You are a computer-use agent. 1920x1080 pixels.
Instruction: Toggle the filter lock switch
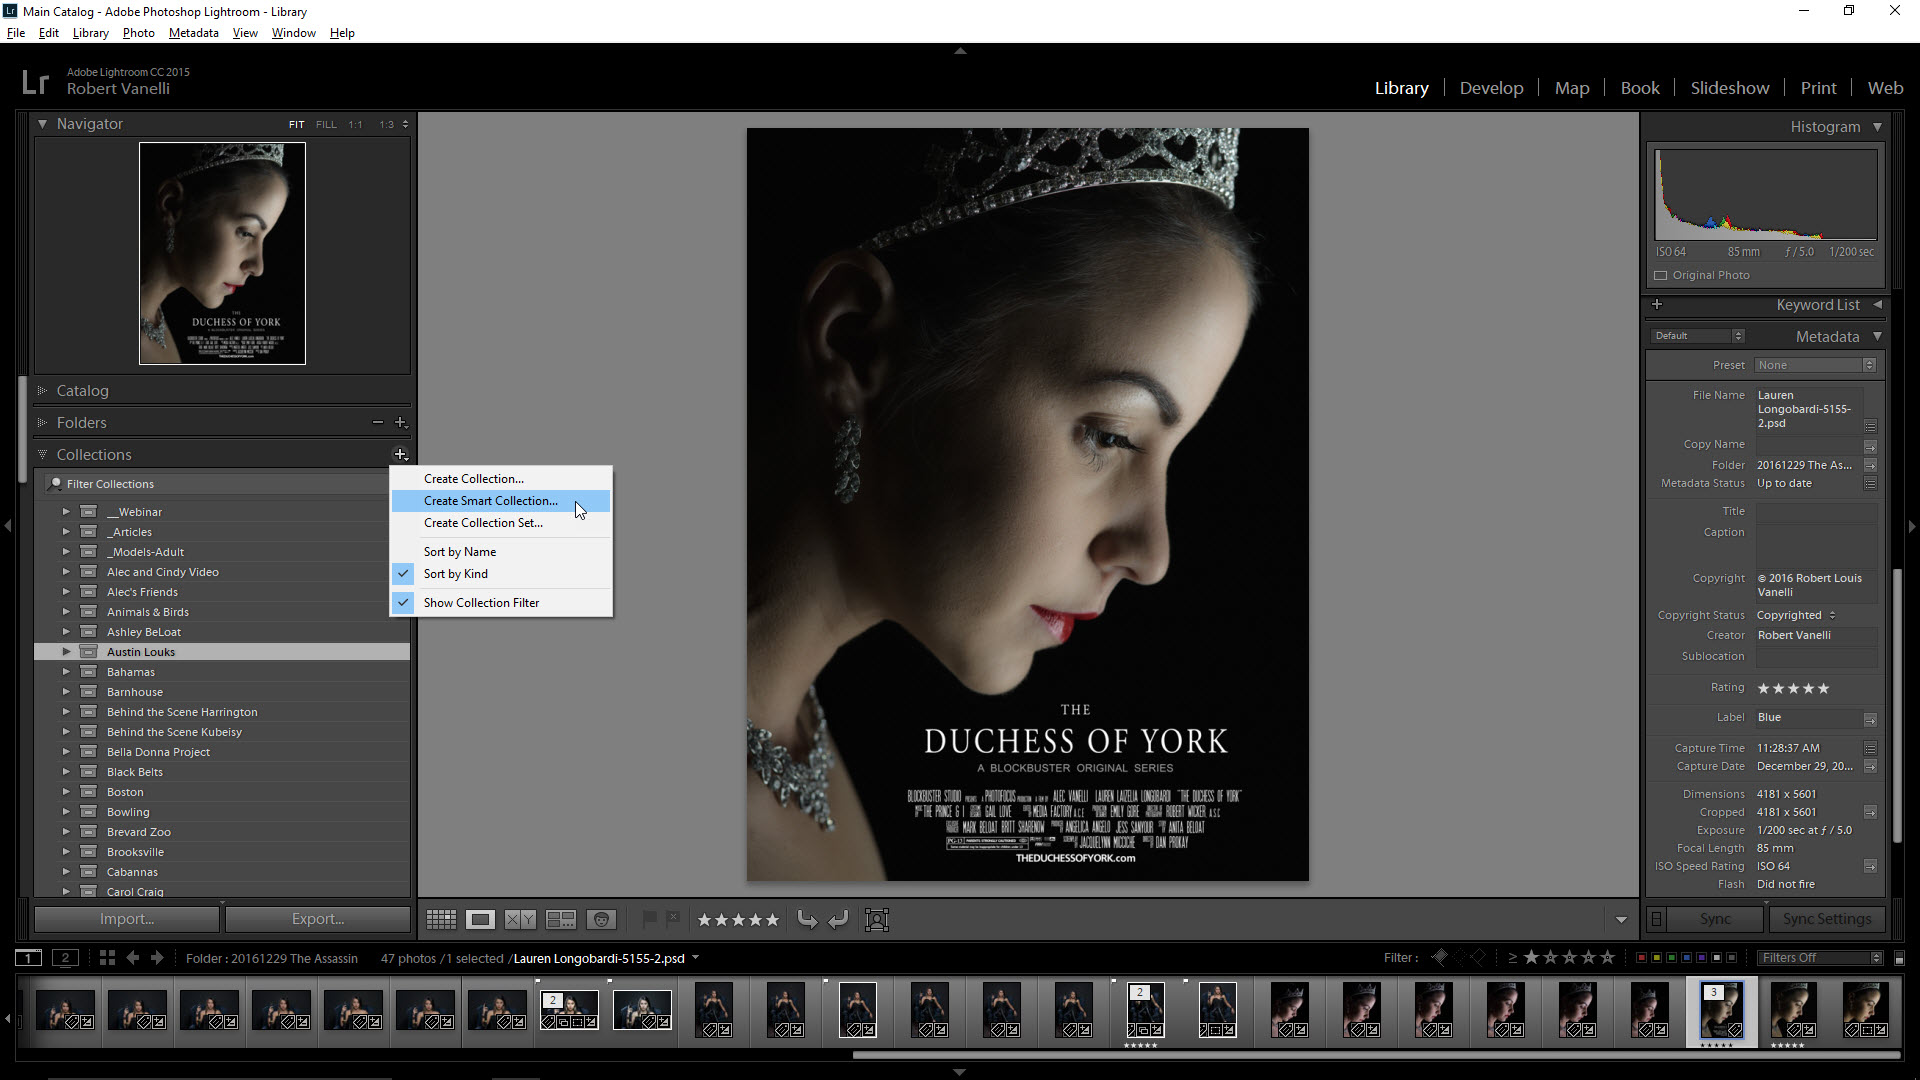pyautogui.click(x=1899, y=958)
